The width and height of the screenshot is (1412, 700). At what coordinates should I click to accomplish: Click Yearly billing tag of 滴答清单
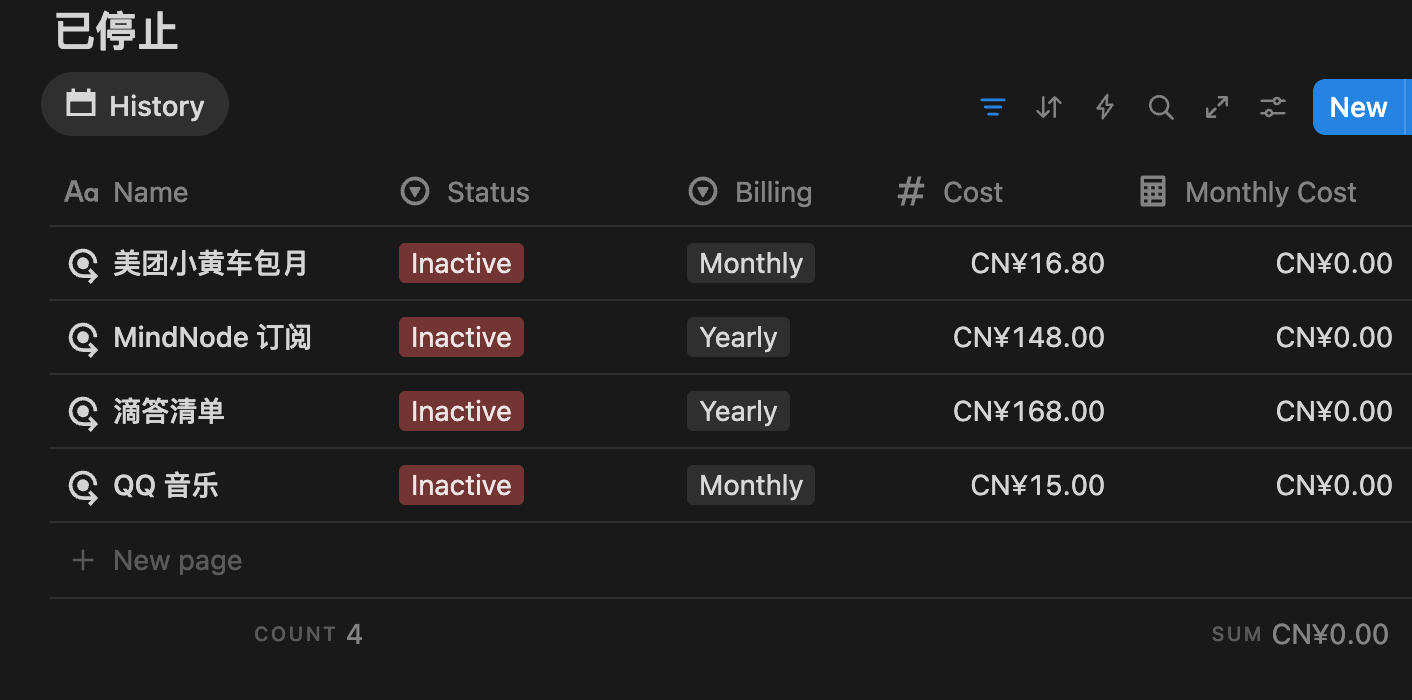pos(738,411)
